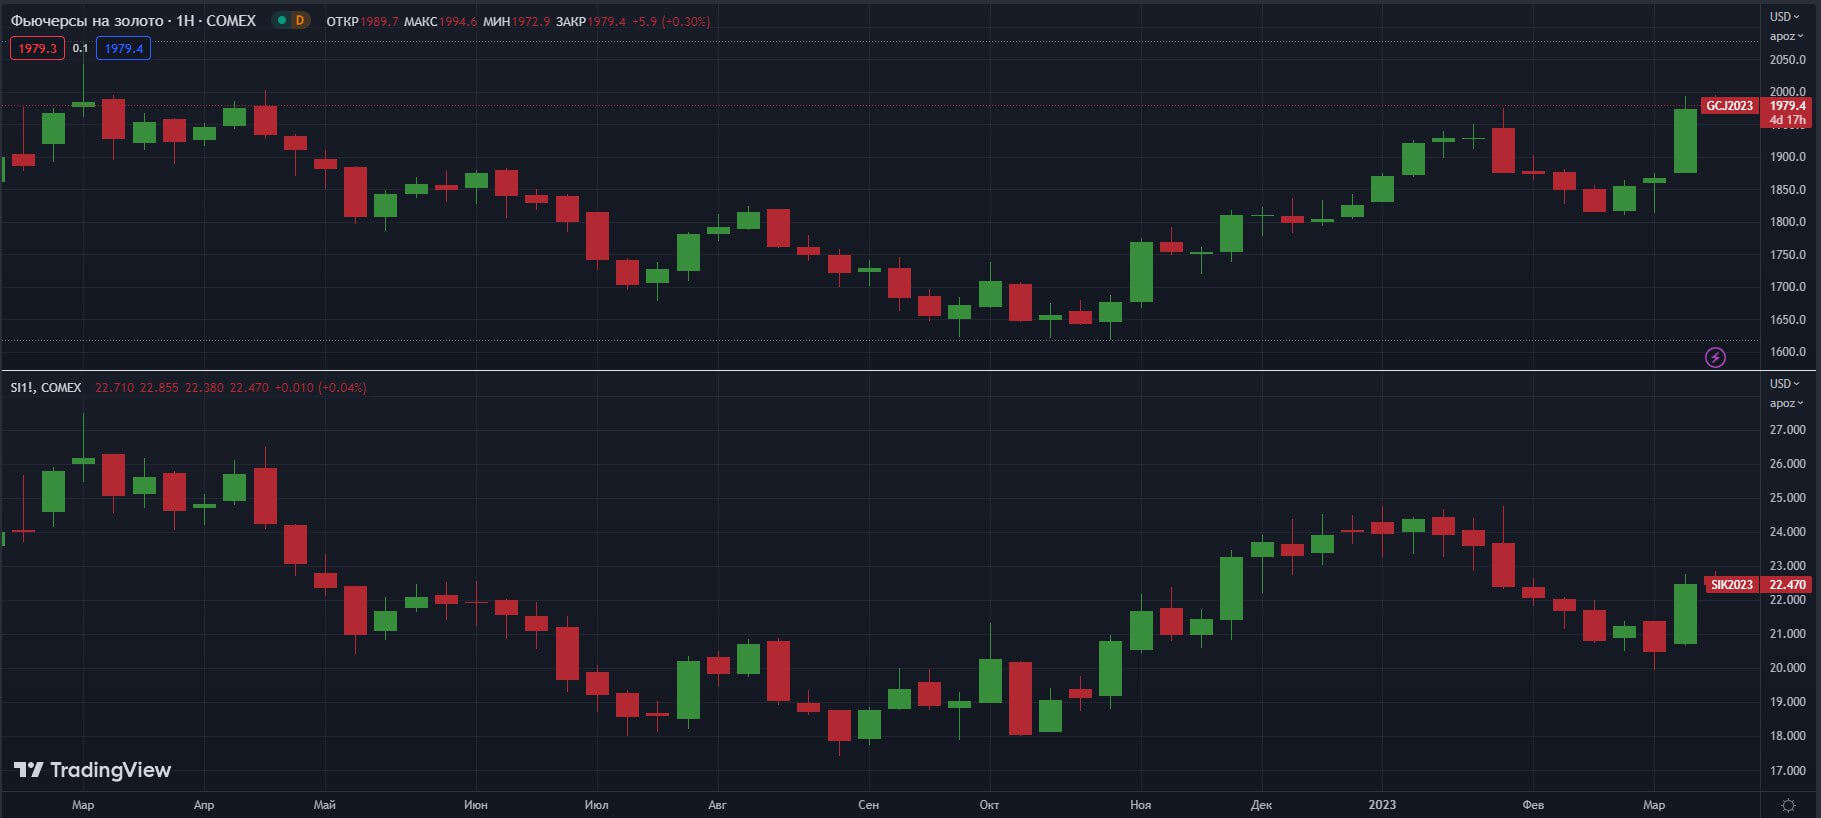The height and width of the screenshot is (818, 1821).
Task: Click SIK2023 contract label
Action: 1732,584
